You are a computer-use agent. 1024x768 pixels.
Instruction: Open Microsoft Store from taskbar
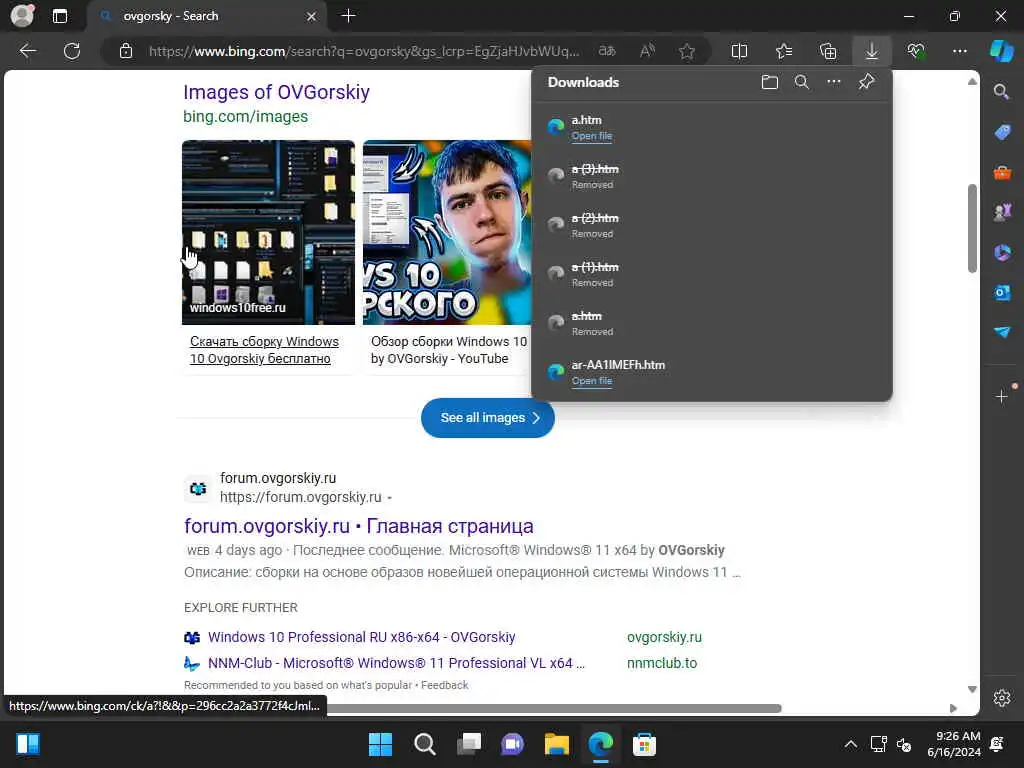point(644,744)
